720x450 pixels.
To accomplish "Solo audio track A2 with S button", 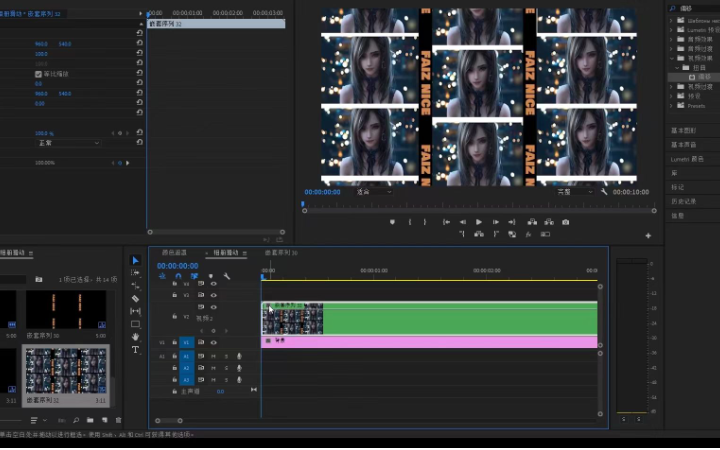I will [x=226, y=368].
